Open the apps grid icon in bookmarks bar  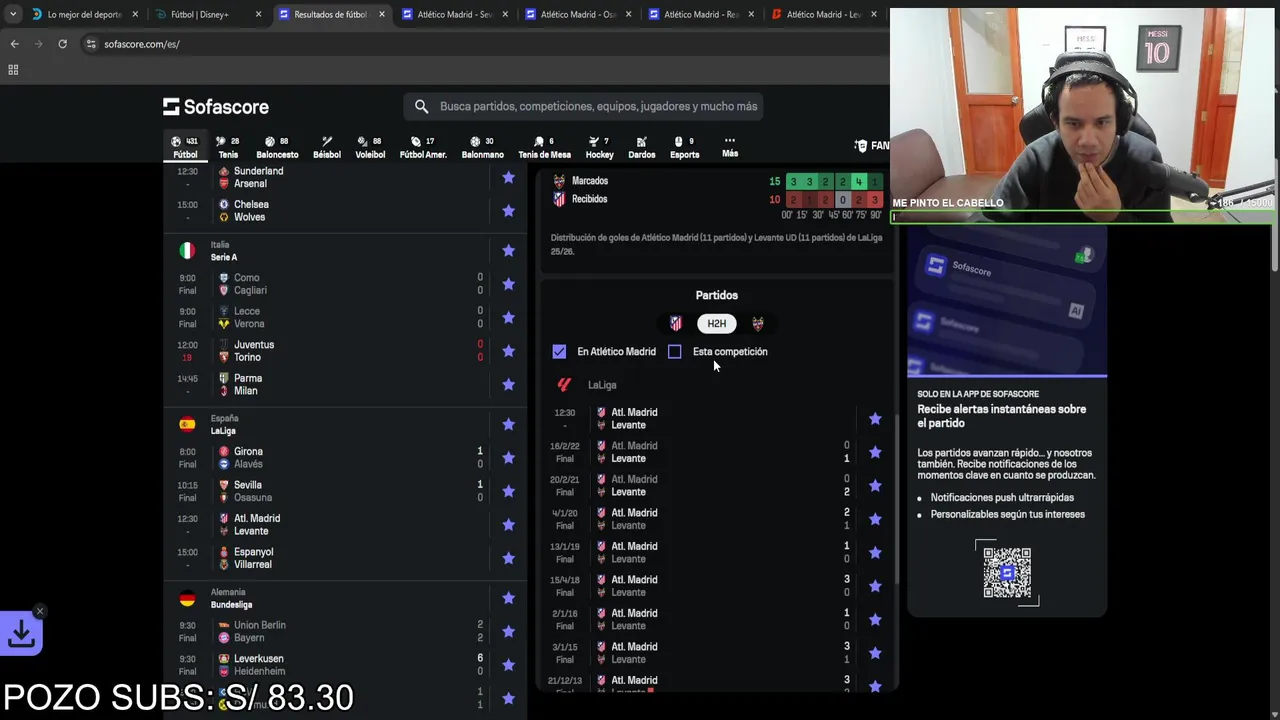pos(13,70)
